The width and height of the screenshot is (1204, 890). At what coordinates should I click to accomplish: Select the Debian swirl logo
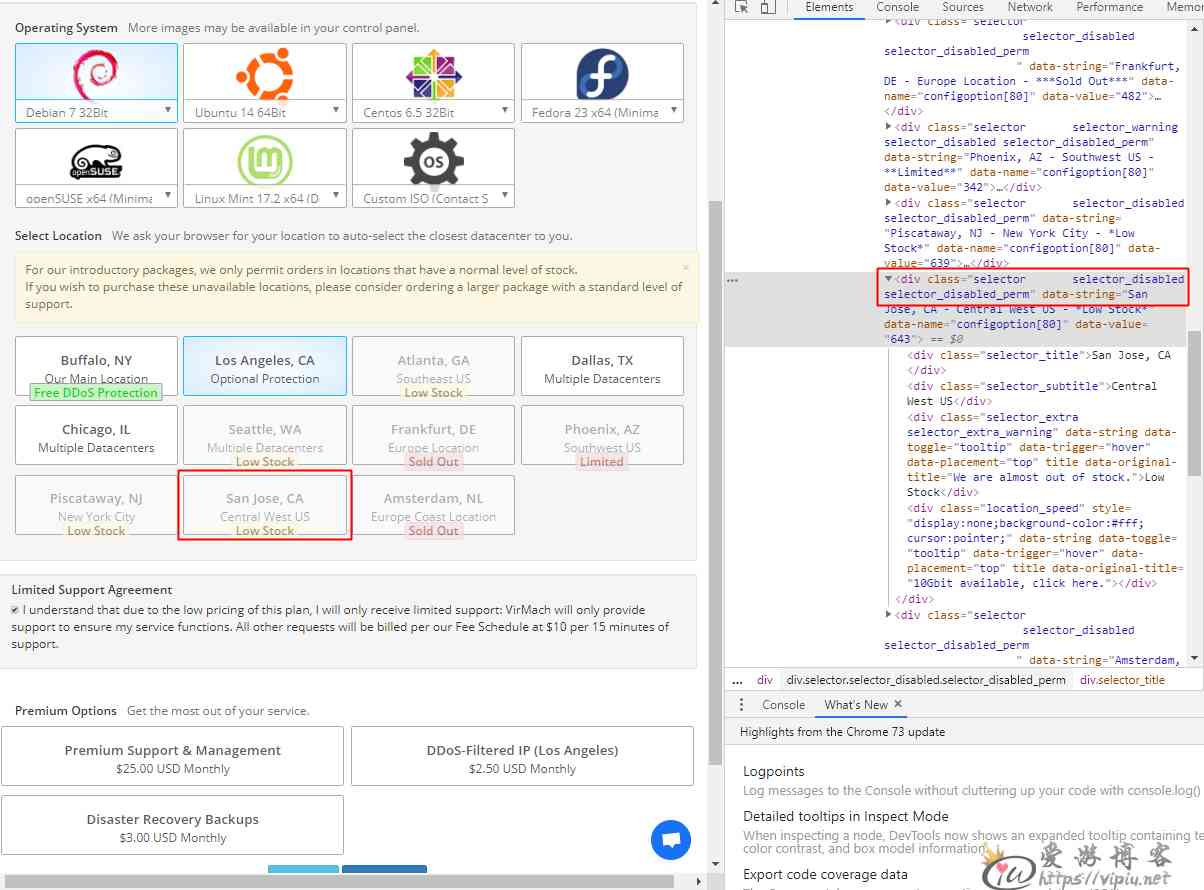[96, 73]
